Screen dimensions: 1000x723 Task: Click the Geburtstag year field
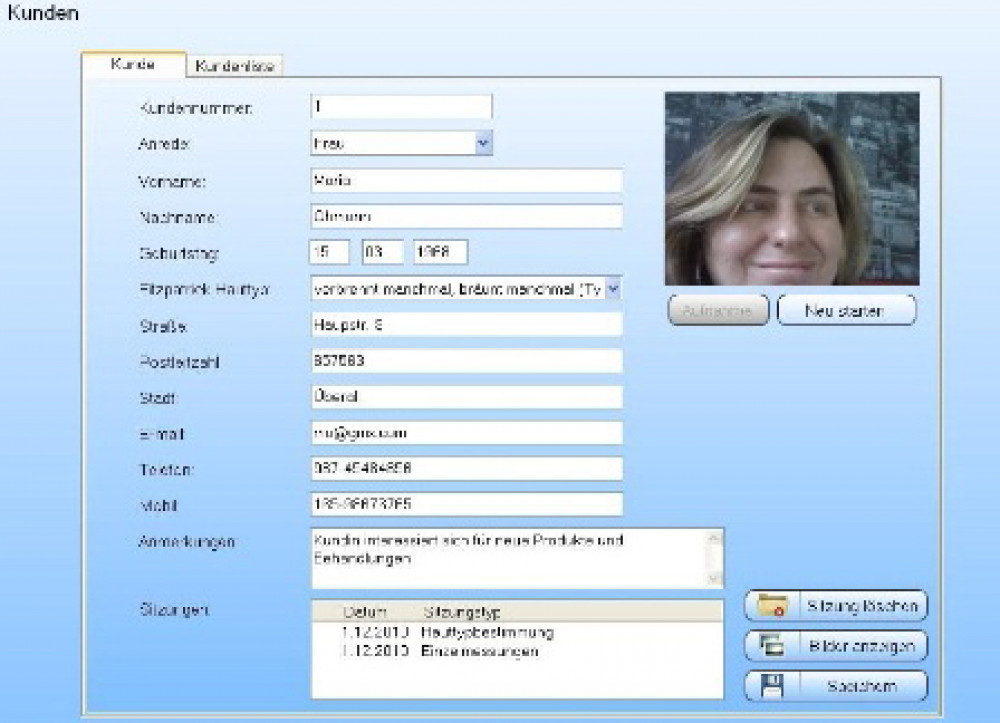(440, 252)
